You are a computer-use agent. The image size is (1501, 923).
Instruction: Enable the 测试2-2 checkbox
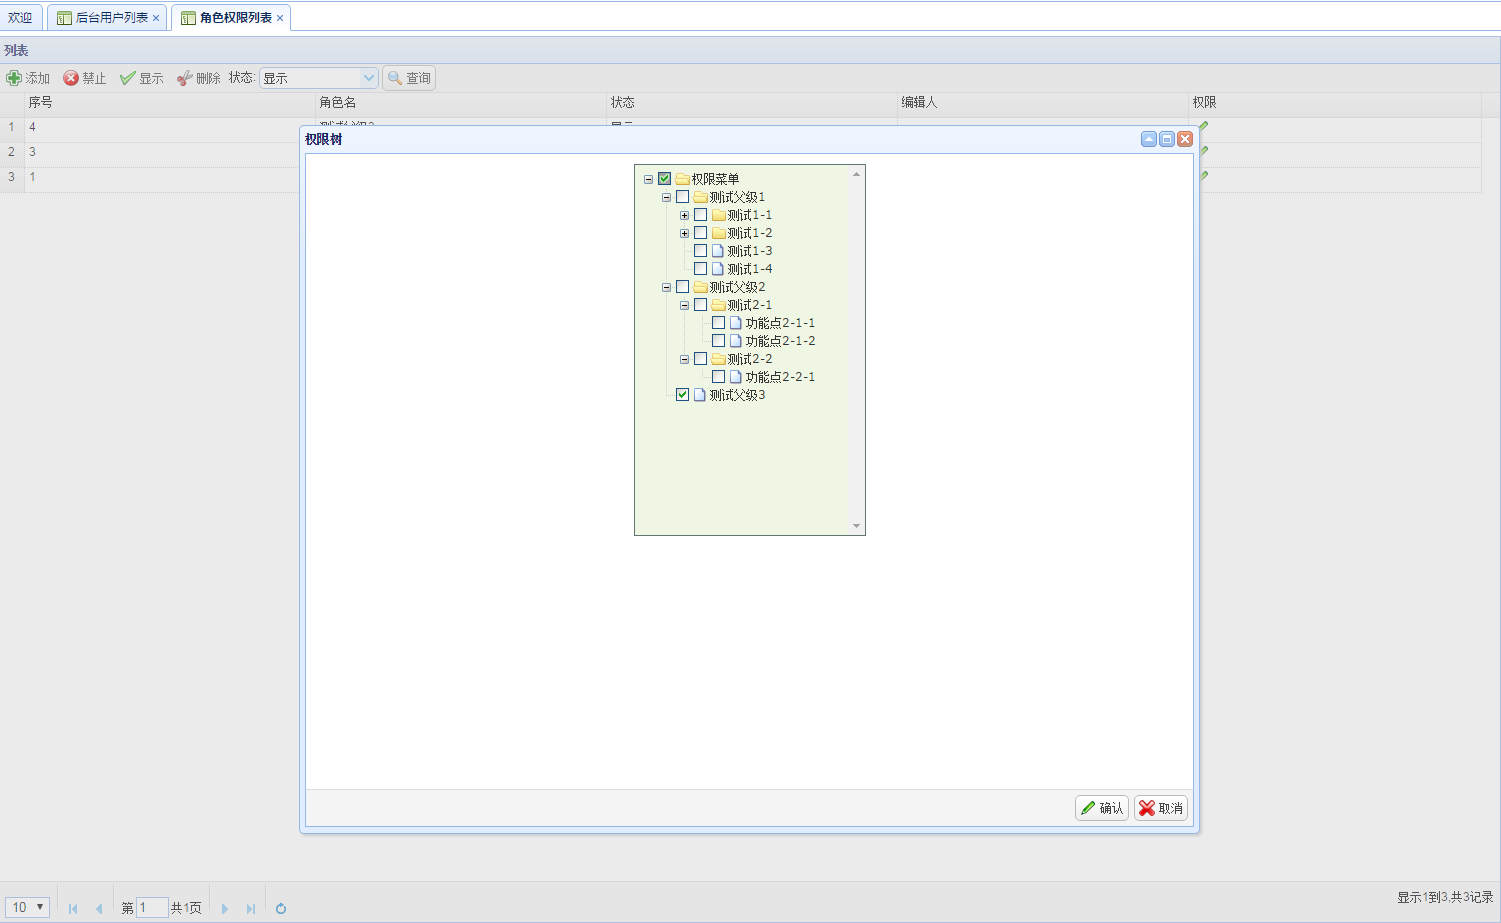[700, 359]
